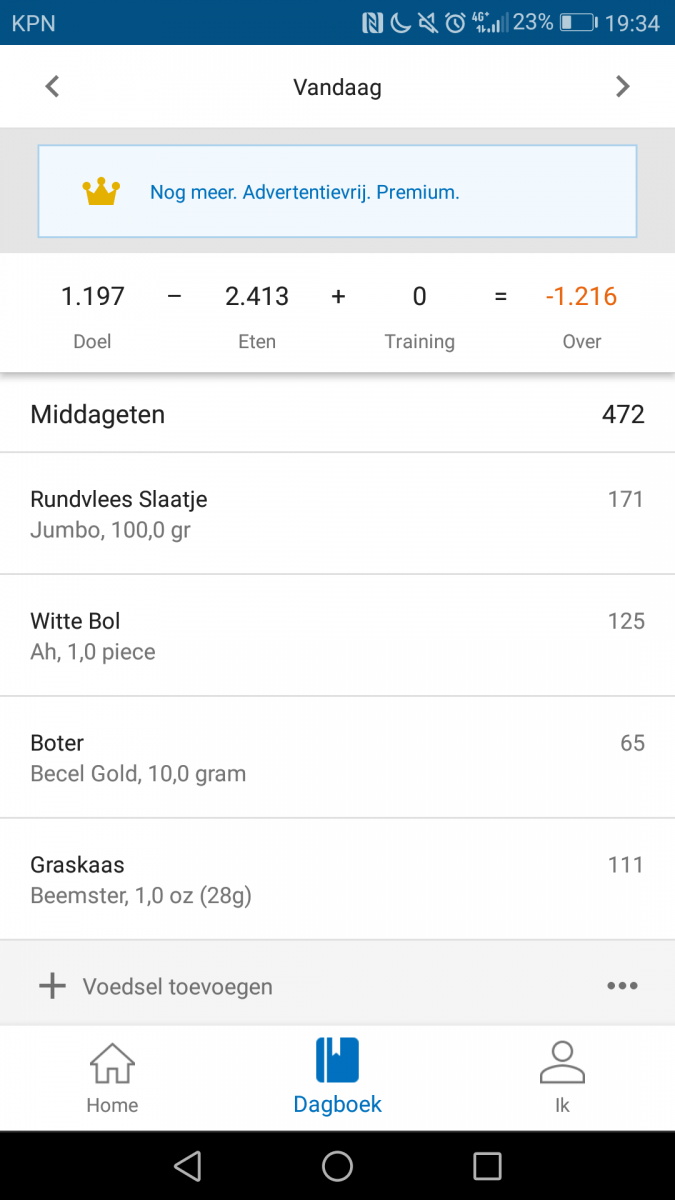Tap the orange -1.216 Over value
Viewport: 675px width, 1200px height.
click(581, 297)
